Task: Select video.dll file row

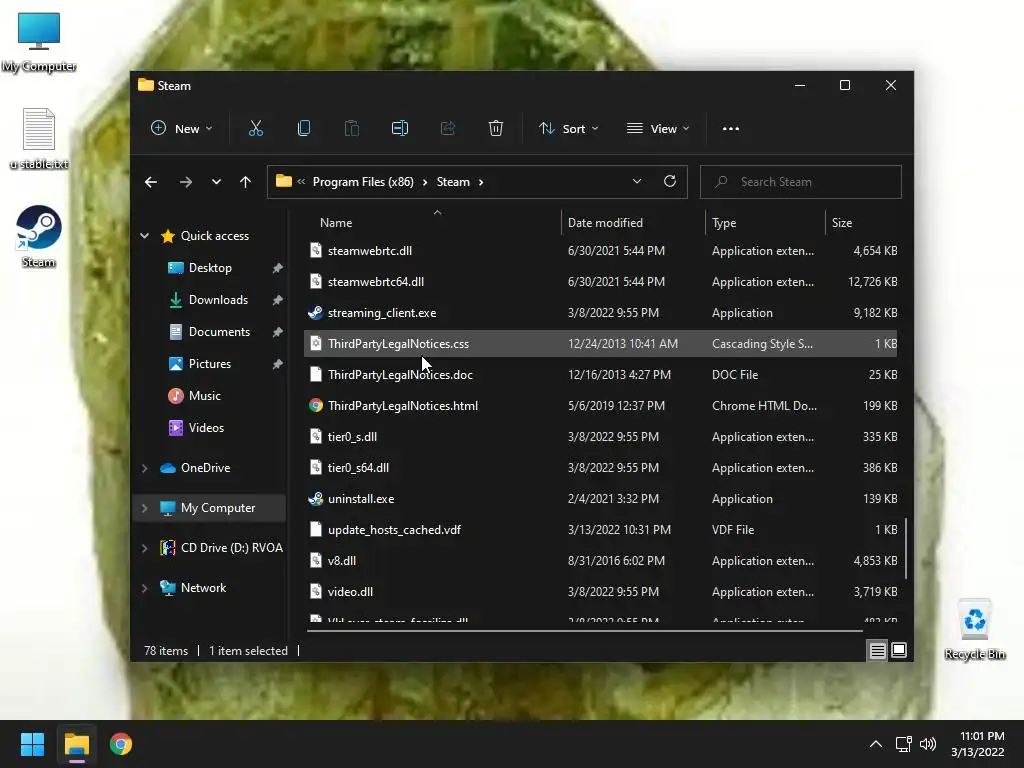Action: (600, 592)
